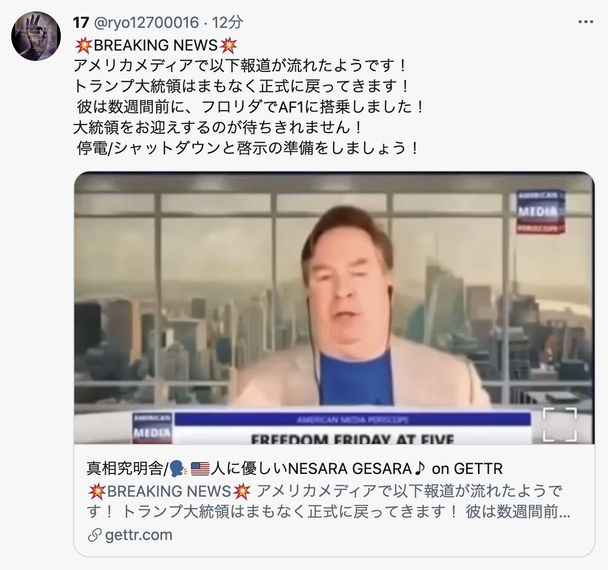Screen dimensions: 608x570
Task: Expand video using the fullscreen bracket icon
Action: tap(560, 424)
